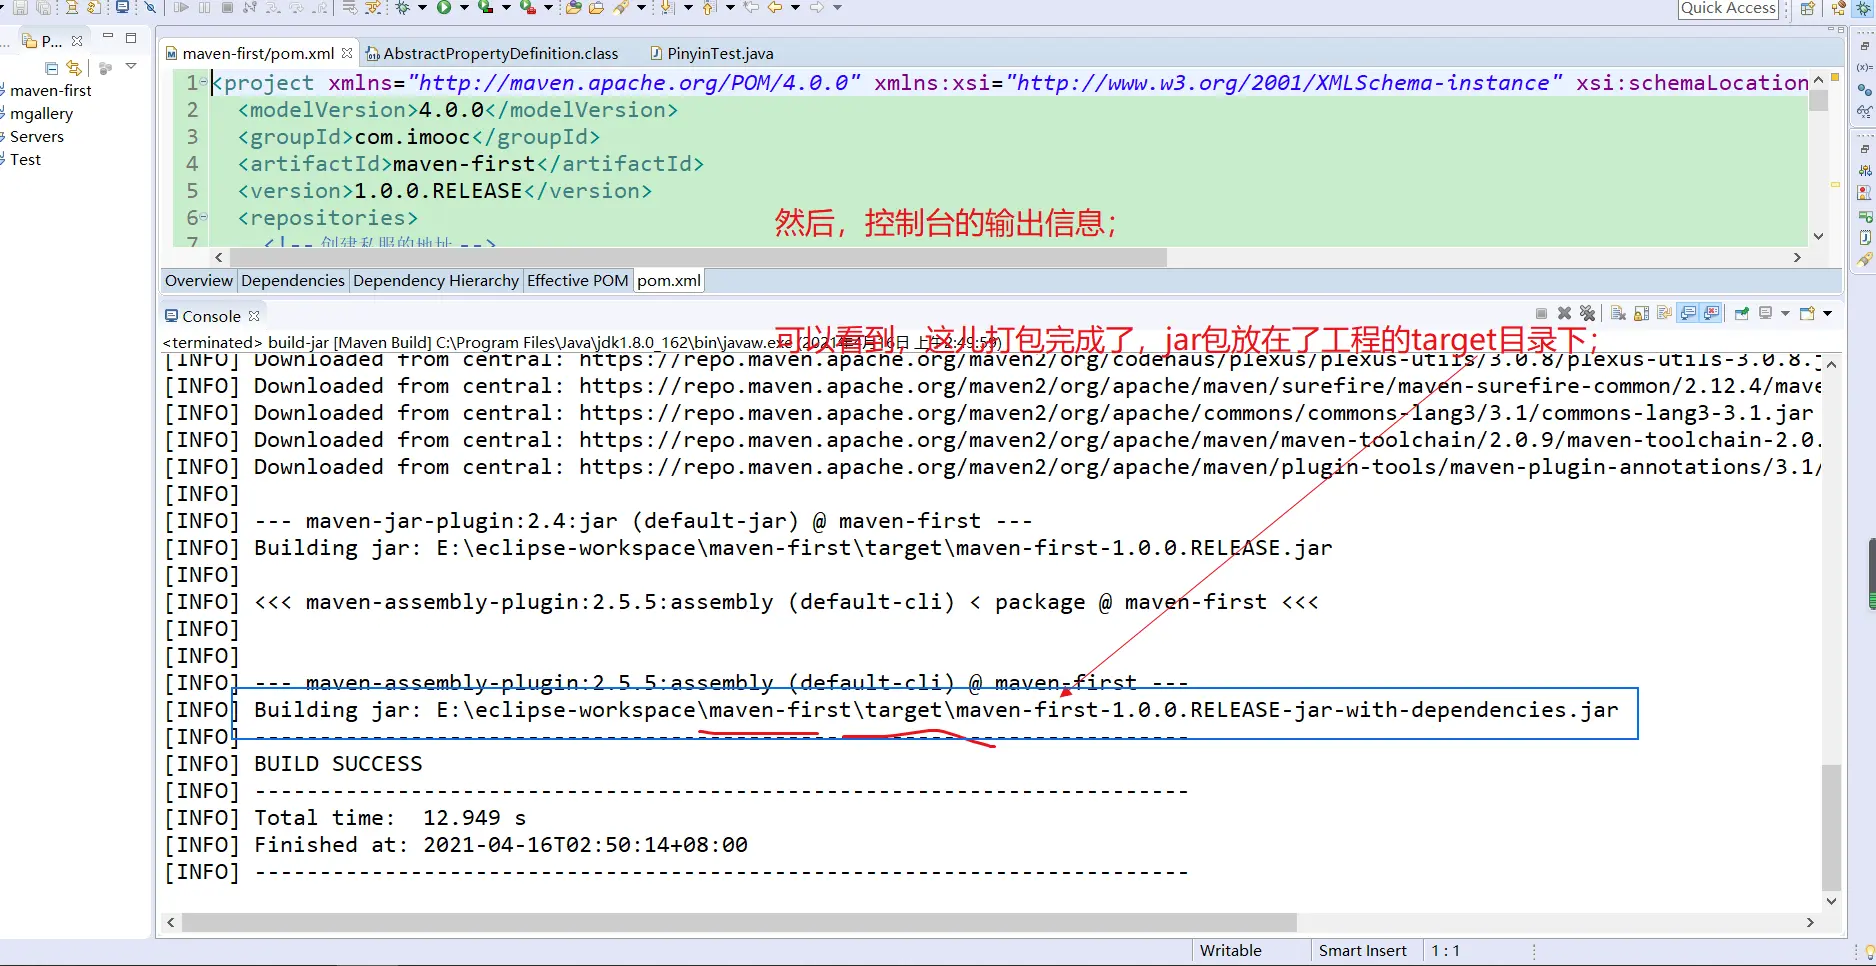Toggle Scroll Lock in Console toolbar
Screen dimensions: 1876x966
[x=1641, y=314]
